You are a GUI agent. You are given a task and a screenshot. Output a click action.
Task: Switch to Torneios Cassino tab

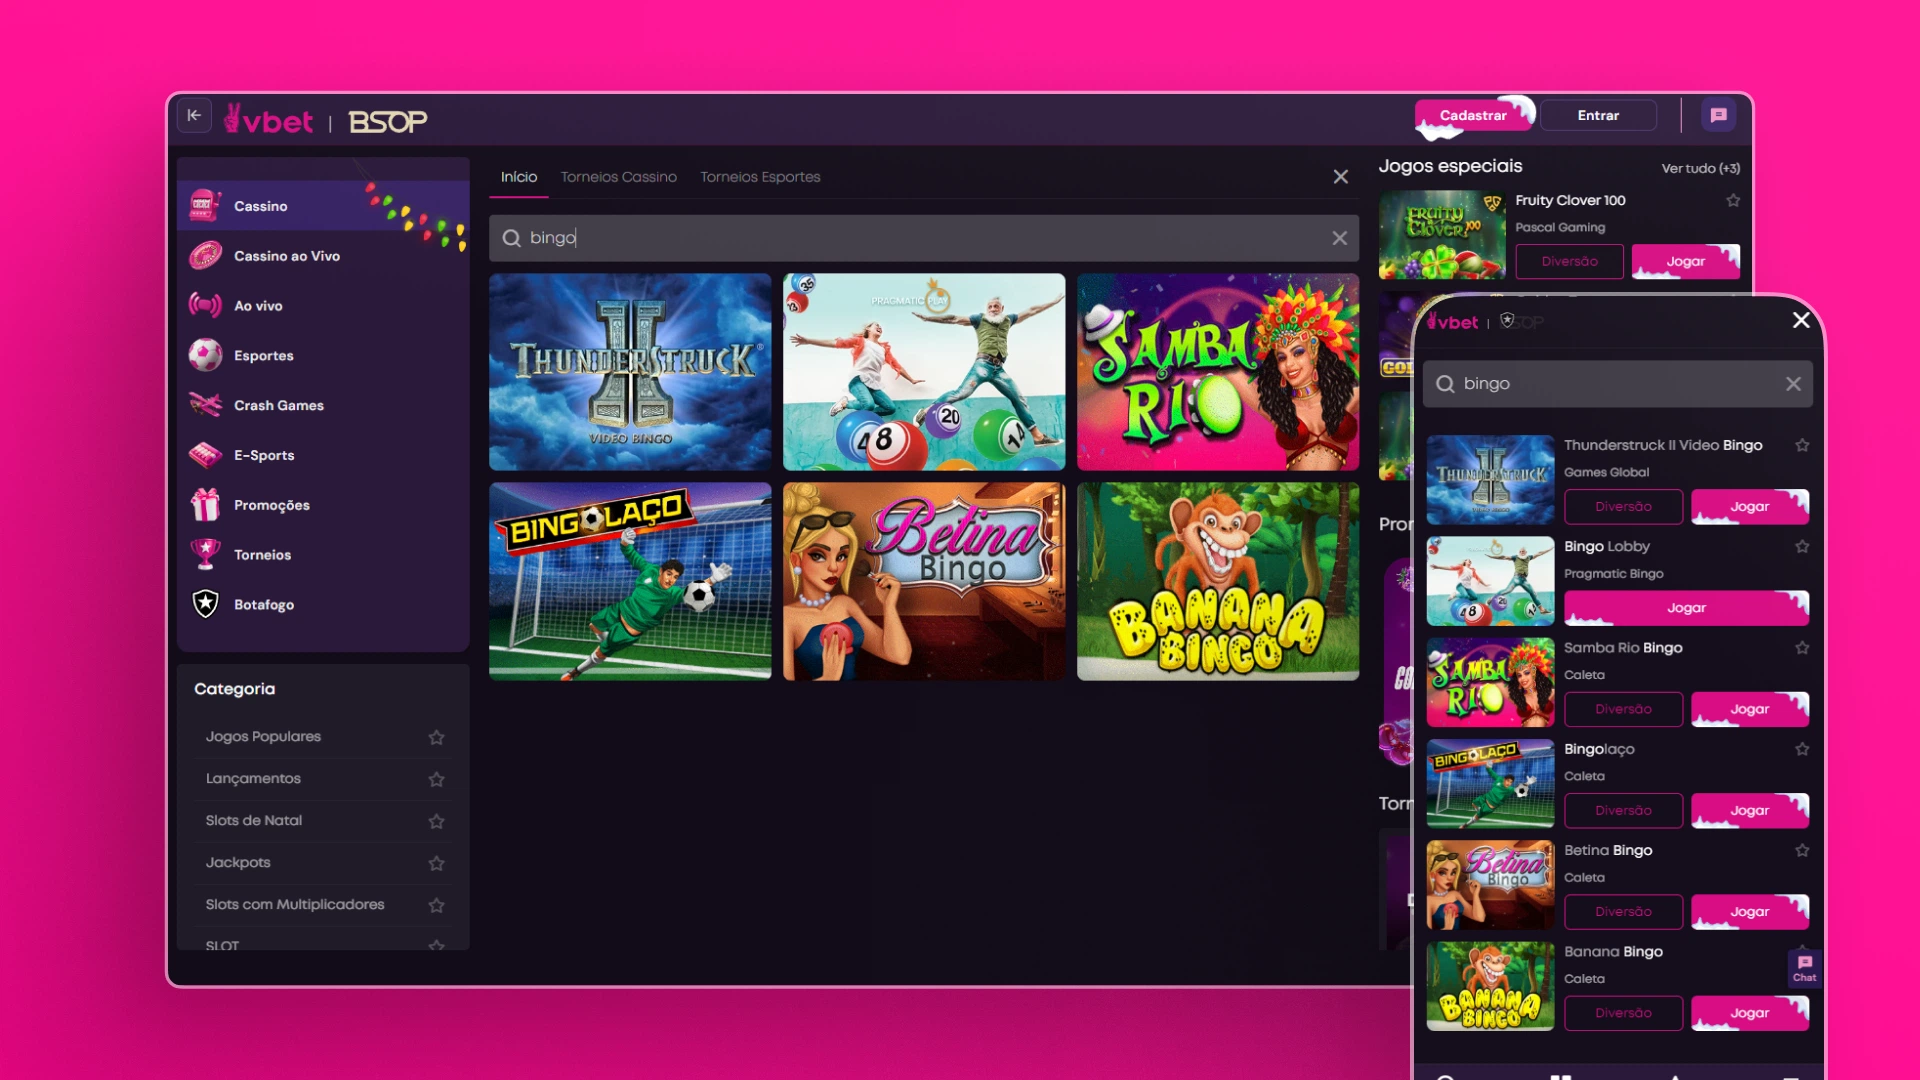click(618, 177)
